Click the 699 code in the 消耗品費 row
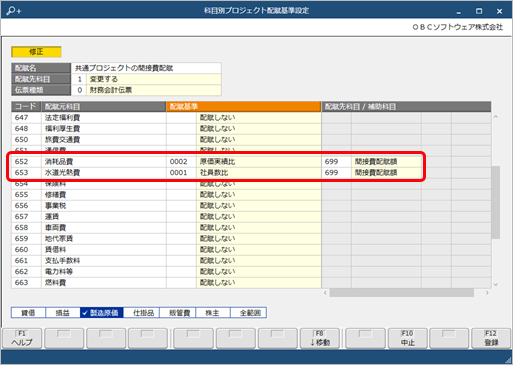The image size is (513, 365). click(336, 162)
